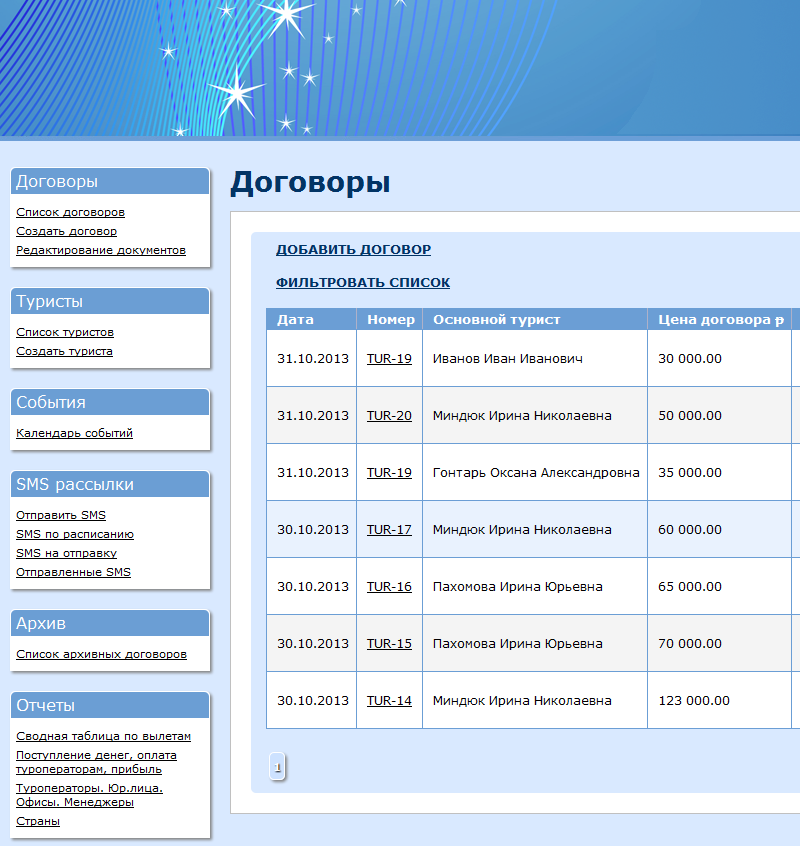The height and width of the screenshot is (846, 800).
Task: Click the Номер column header
Action: (x=389, y=319)
